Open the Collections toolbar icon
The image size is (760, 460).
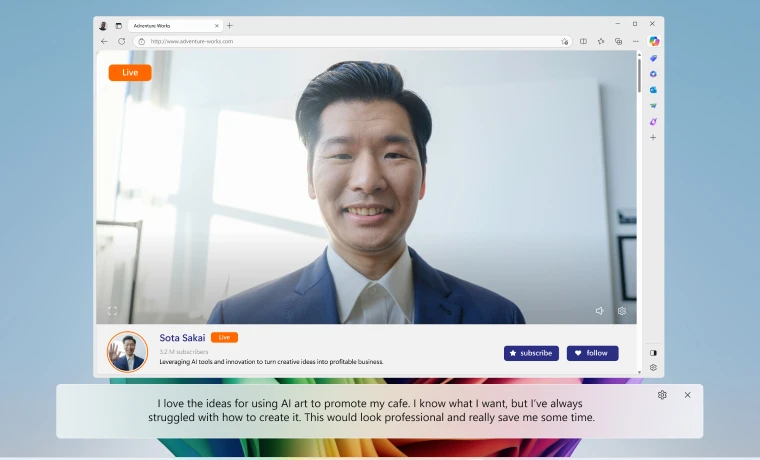(618, 41)
